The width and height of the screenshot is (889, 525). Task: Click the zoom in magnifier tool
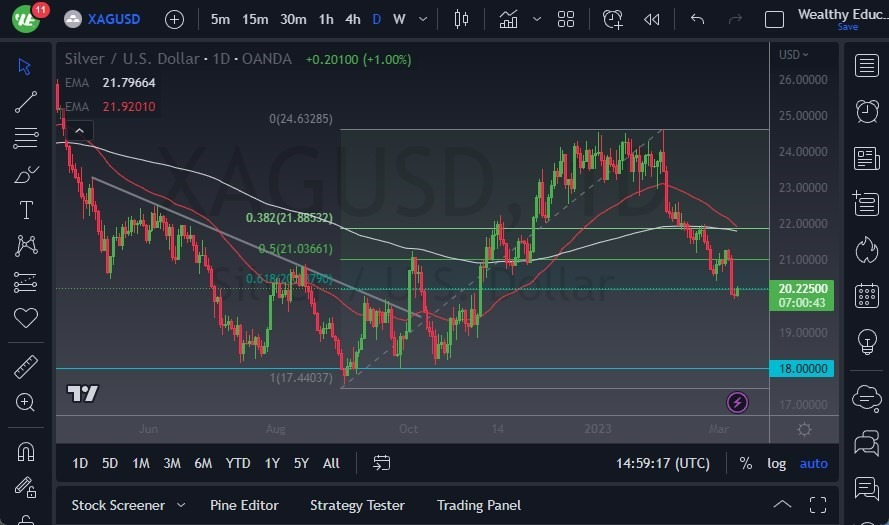click(26, 402)
